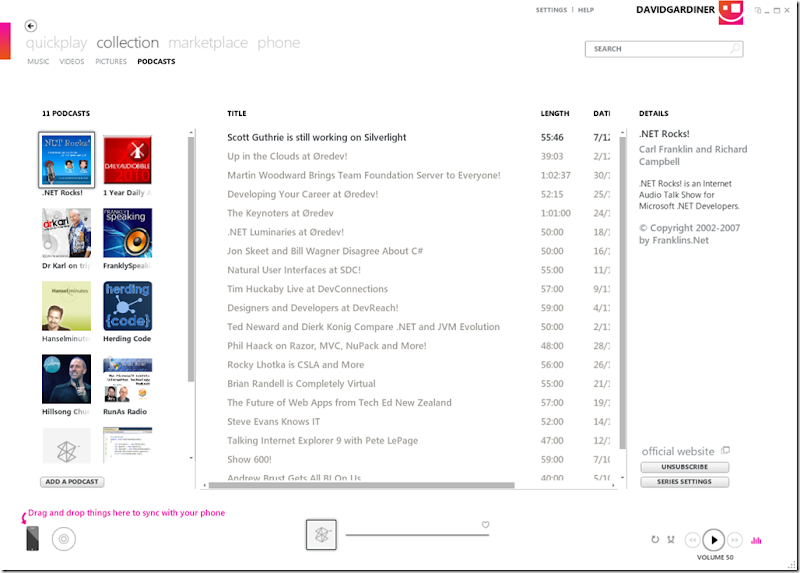Screen dimensions: 800x573
Task: Click the podcast list scroll-down arrow
Action: [191, 458]
